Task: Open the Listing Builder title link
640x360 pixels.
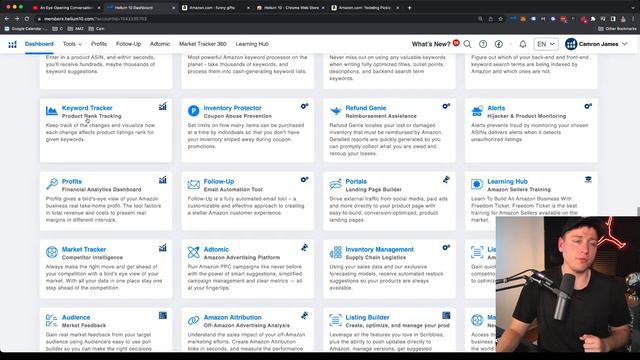Action: [367, 317]
